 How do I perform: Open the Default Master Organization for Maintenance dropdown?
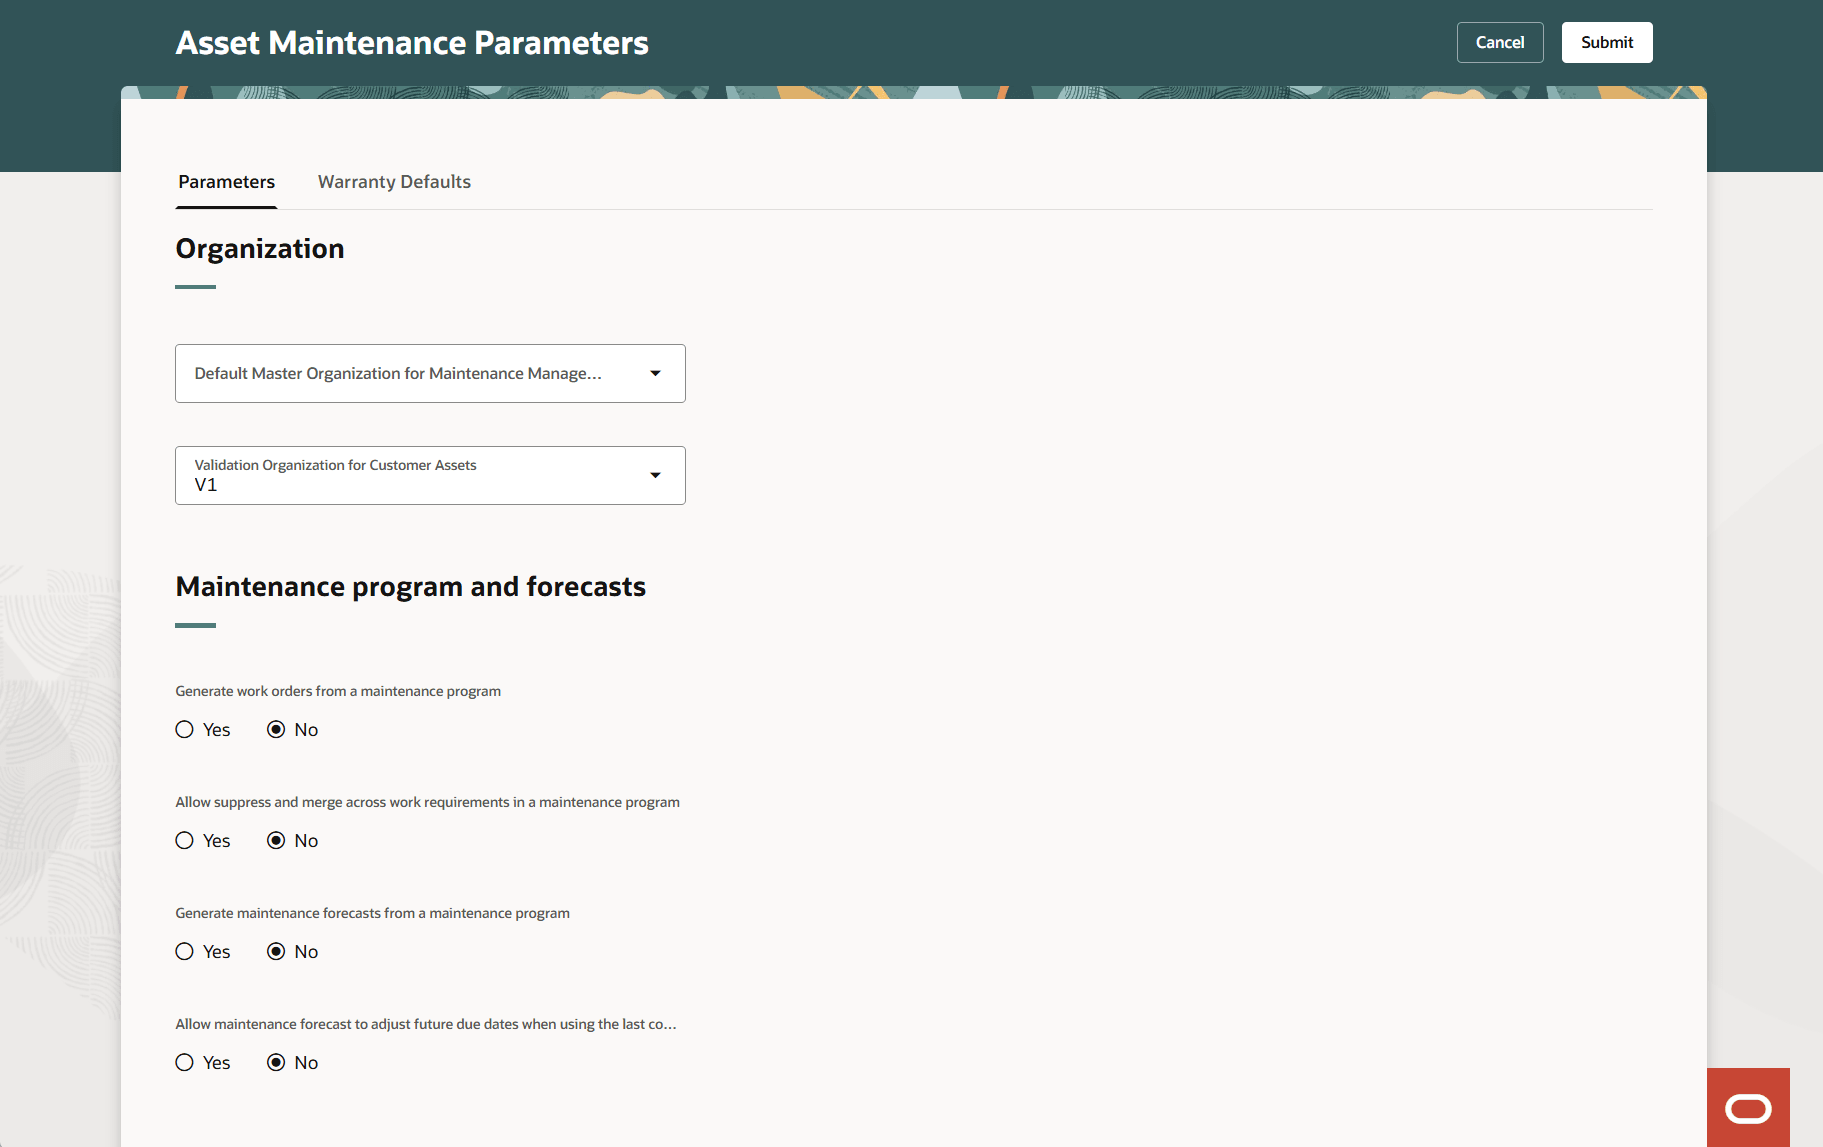pyautogui.click(x=430, y=373)
